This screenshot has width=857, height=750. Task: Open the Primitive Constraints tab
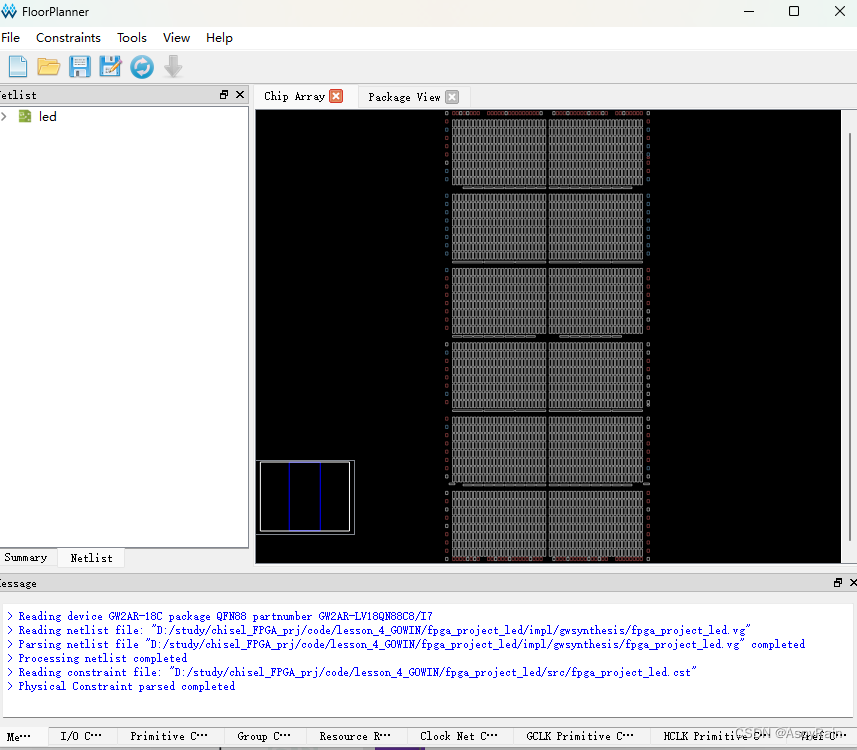tap(169, 736)
